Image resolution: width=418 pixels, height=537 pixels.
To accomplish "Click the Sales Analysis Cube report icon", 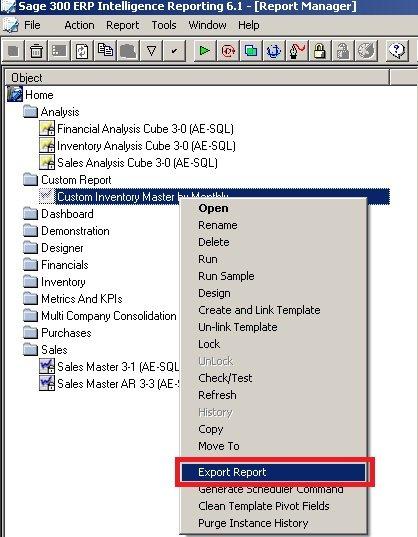I will tap(47, 163).
